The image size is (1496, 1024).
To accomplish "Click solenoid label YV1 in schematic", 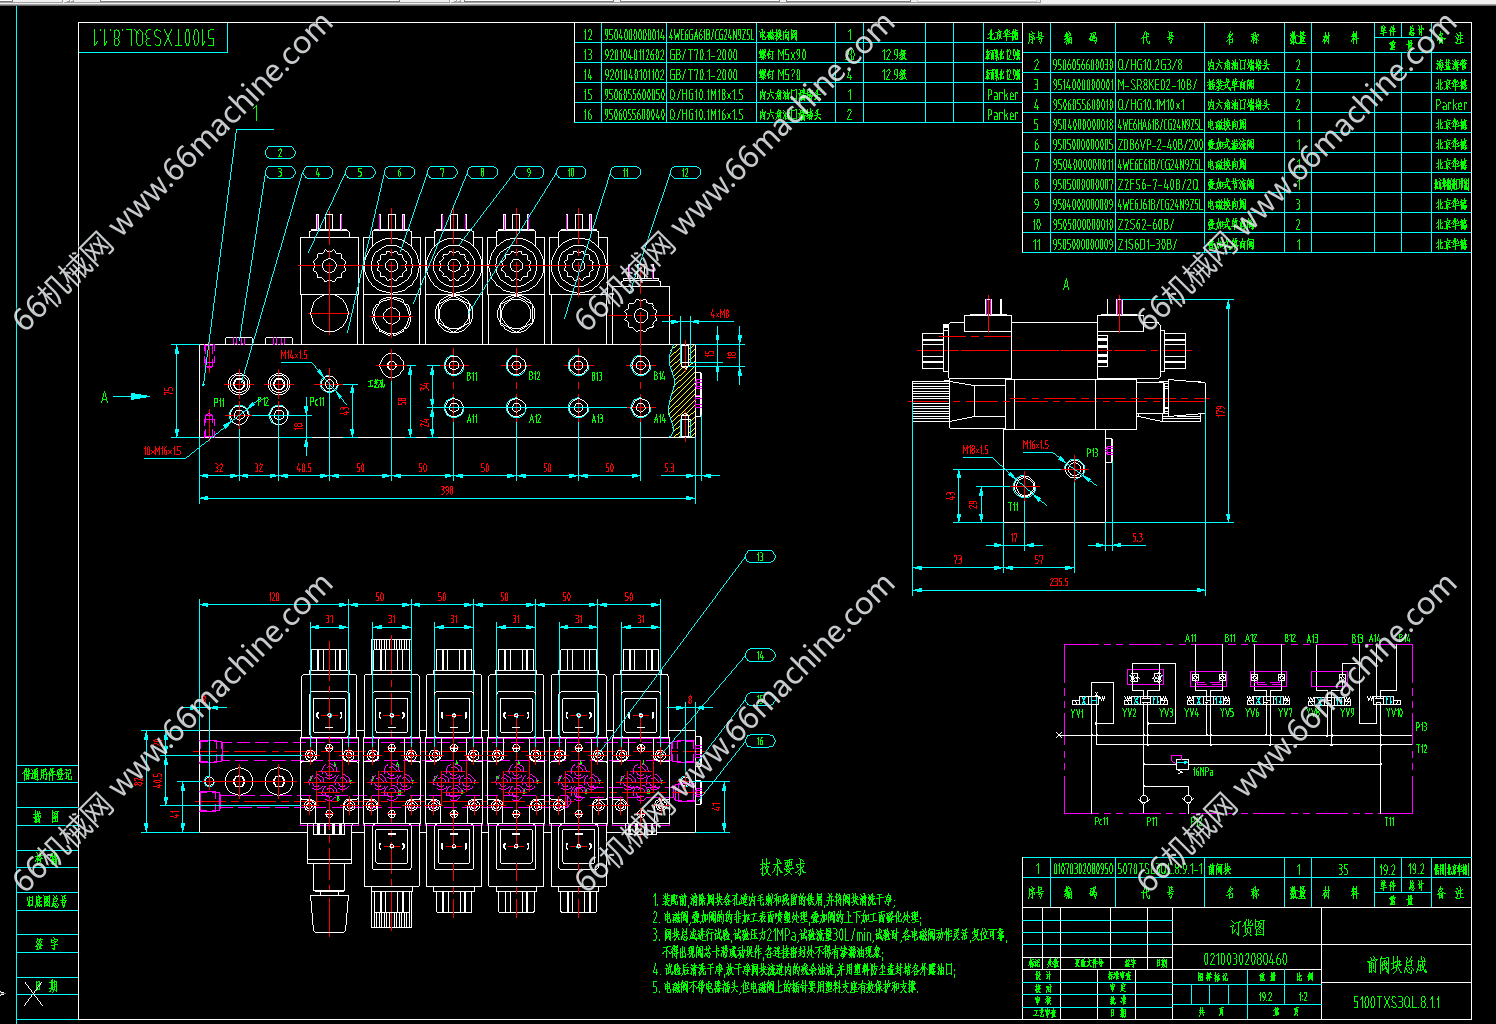I will [x=1077, y=714].
